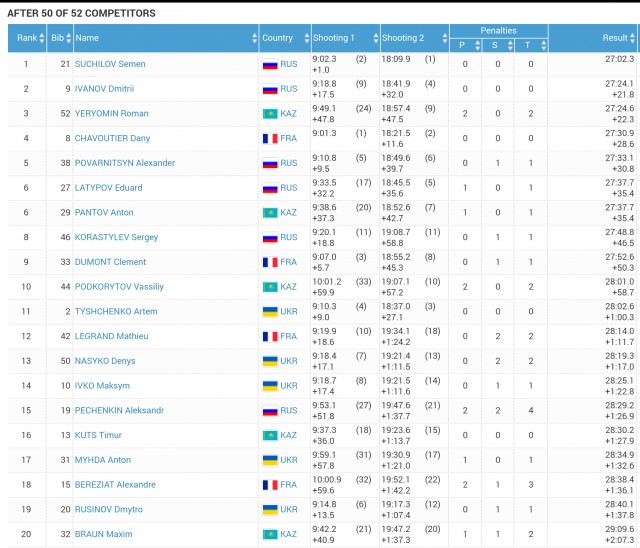Sort by Shooting 2 column arrows
This screenshot has width=640, height=548.
(445, 38)
